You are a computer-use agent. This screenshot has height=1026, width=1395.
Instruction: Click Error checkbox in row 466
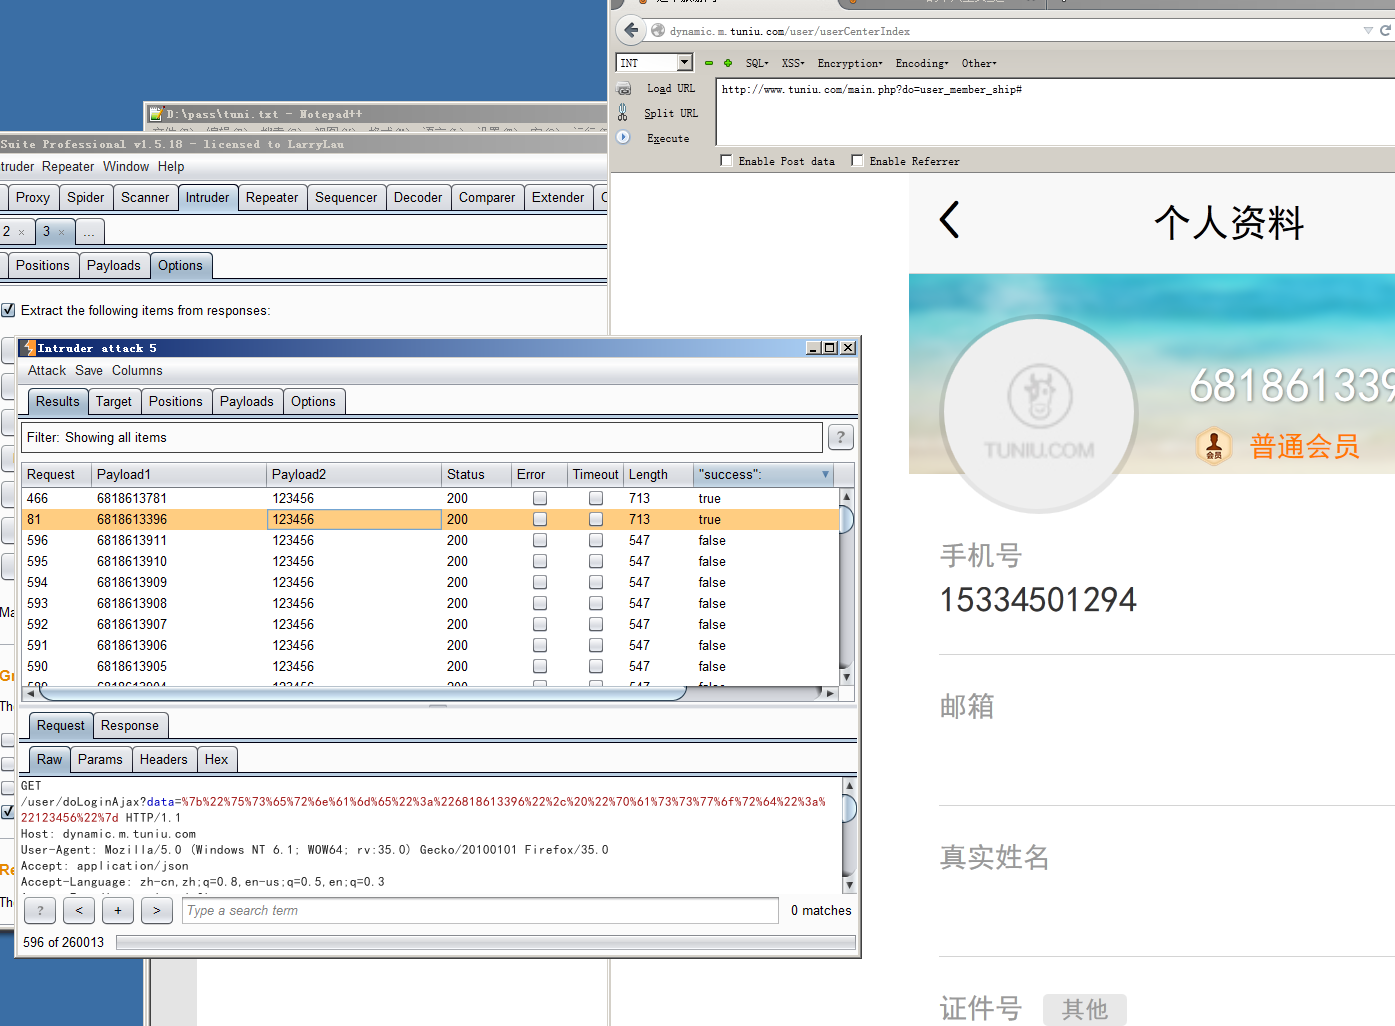(x=540, y=498)
